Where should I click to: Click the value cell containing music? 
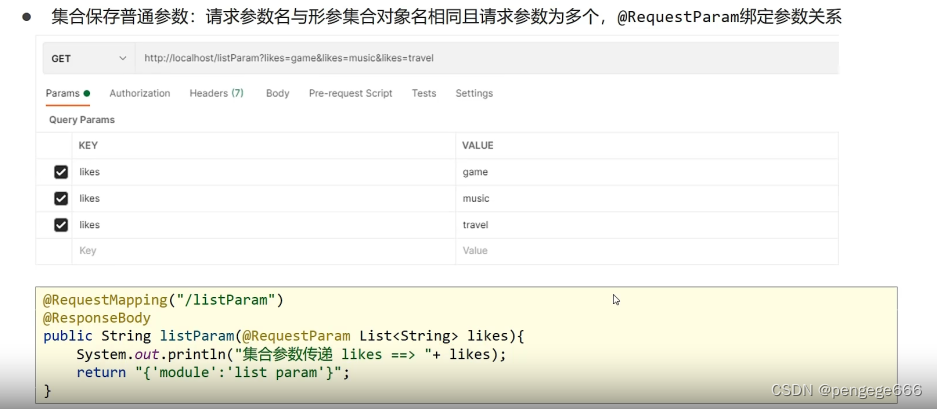[x=647, y=199]
